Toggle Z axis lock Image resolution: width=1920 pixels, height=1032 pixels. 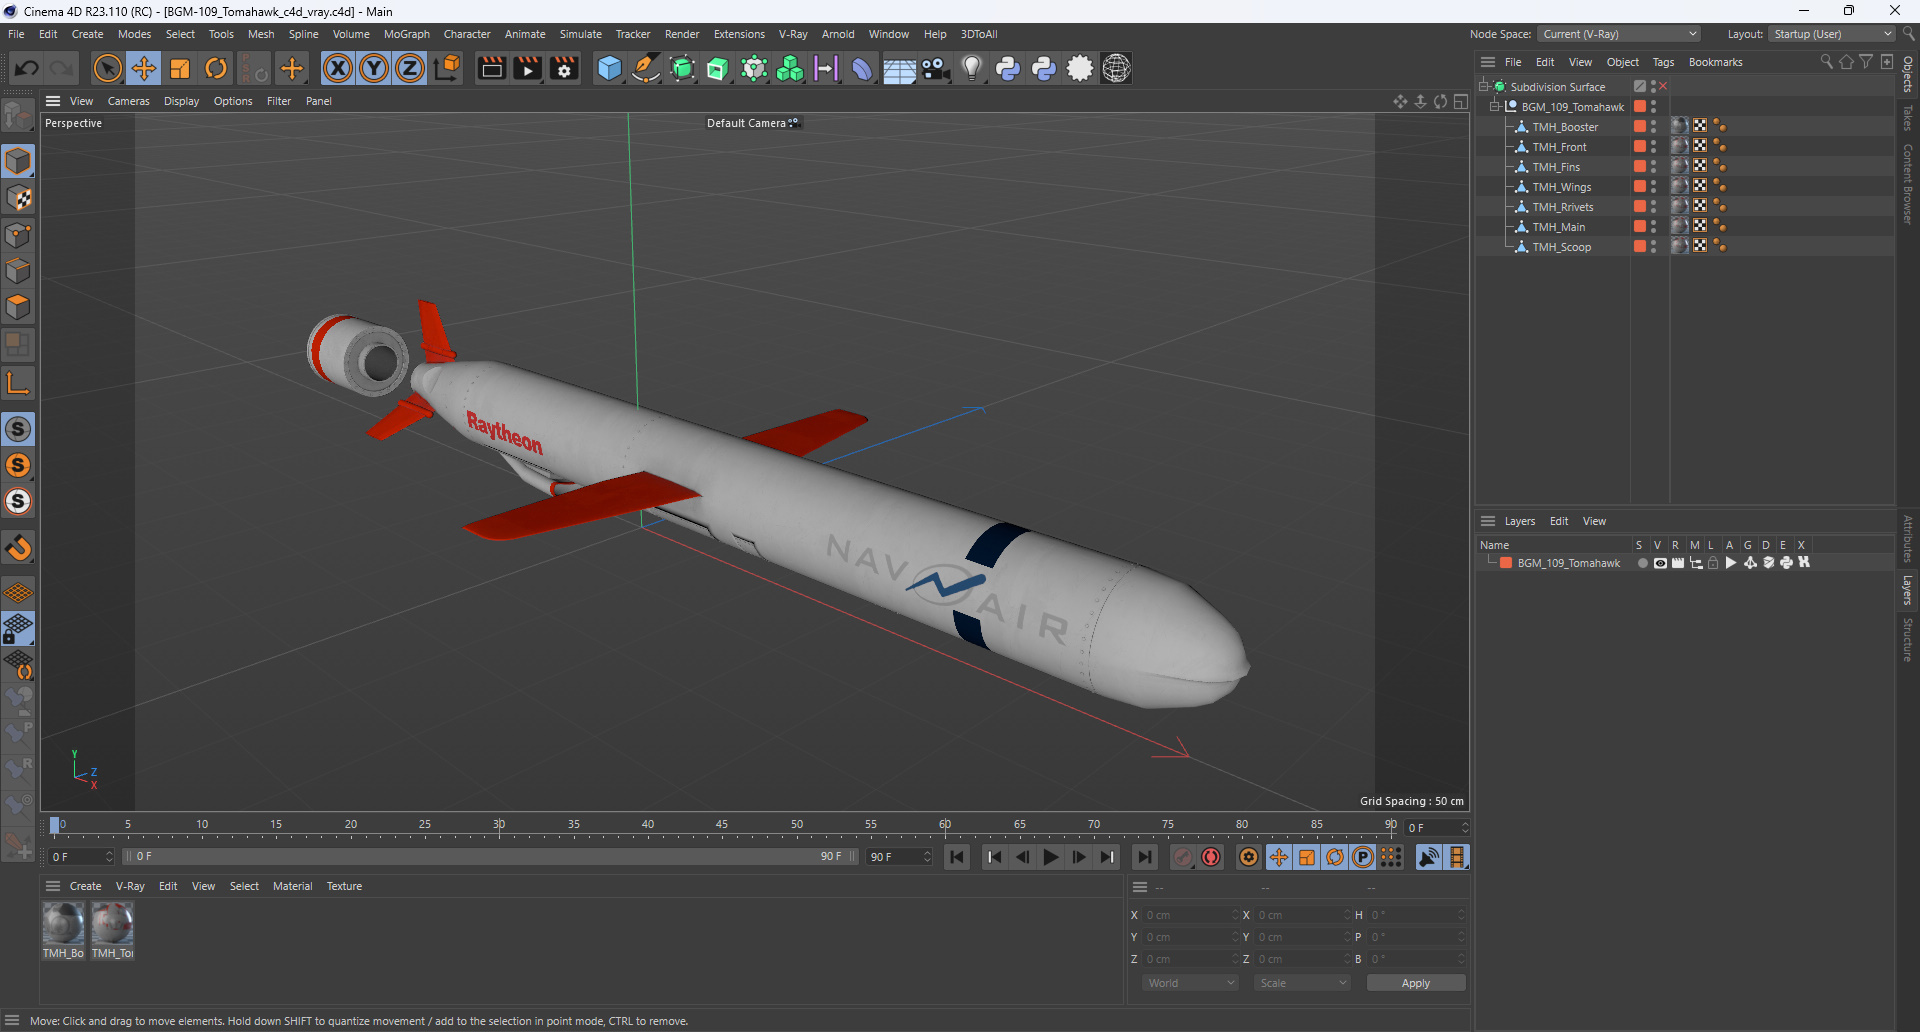tap(410, 68)
